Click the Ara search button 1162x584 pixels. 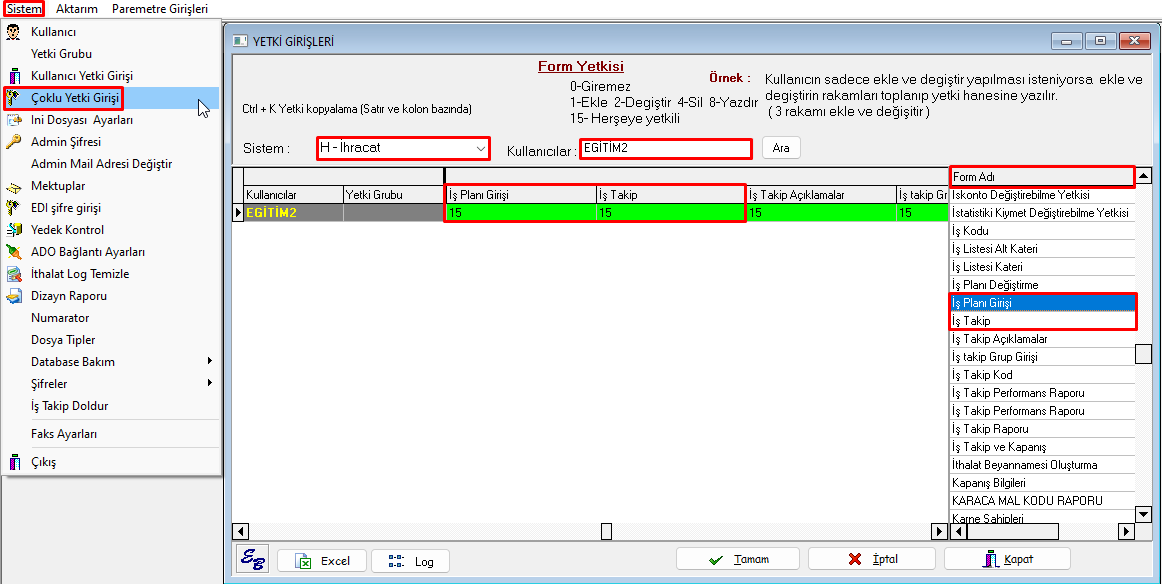pos(781,148)
